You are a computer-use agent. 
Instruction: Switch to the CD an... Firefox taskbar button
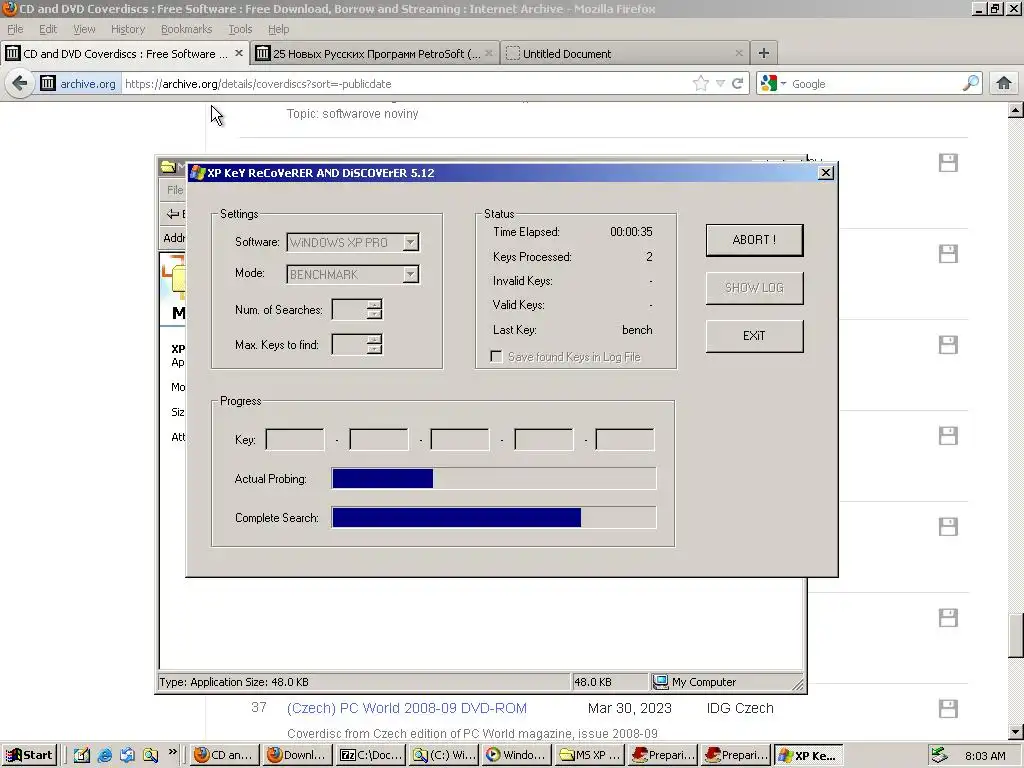(225, 755)
